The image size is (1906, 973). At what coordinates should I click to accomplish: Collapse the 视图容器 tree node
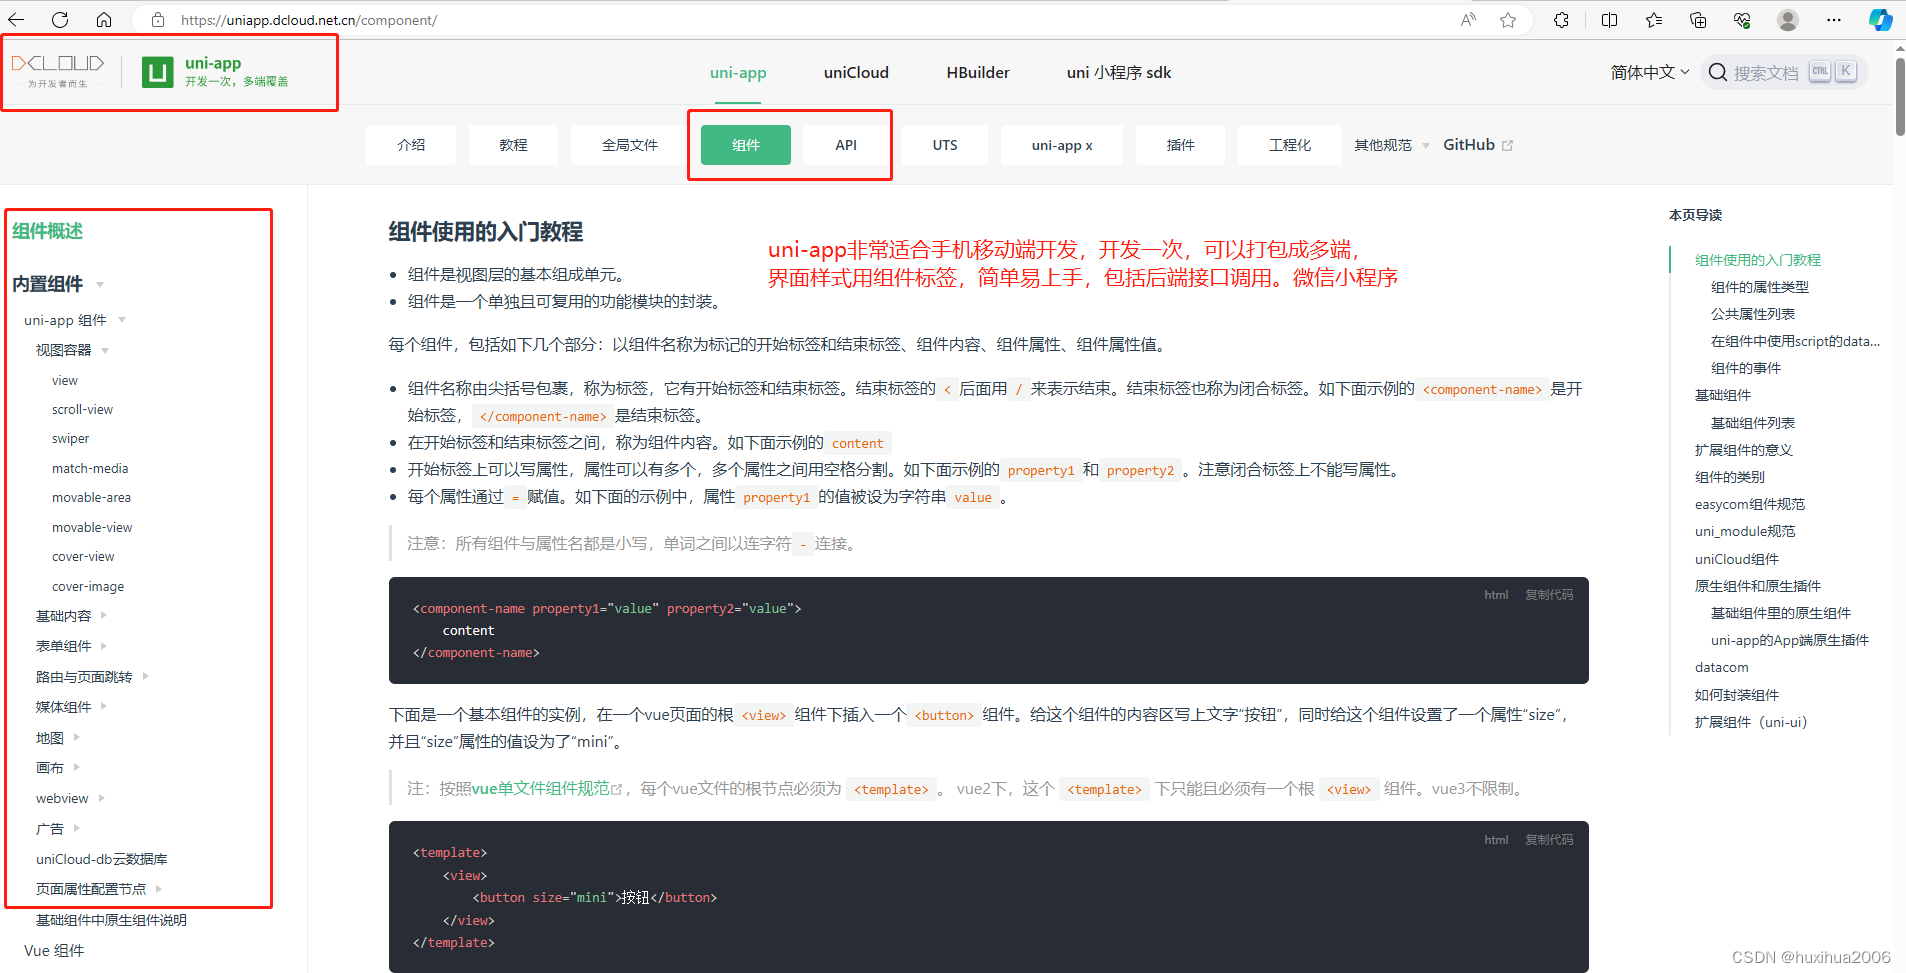[x=105, y=350]
